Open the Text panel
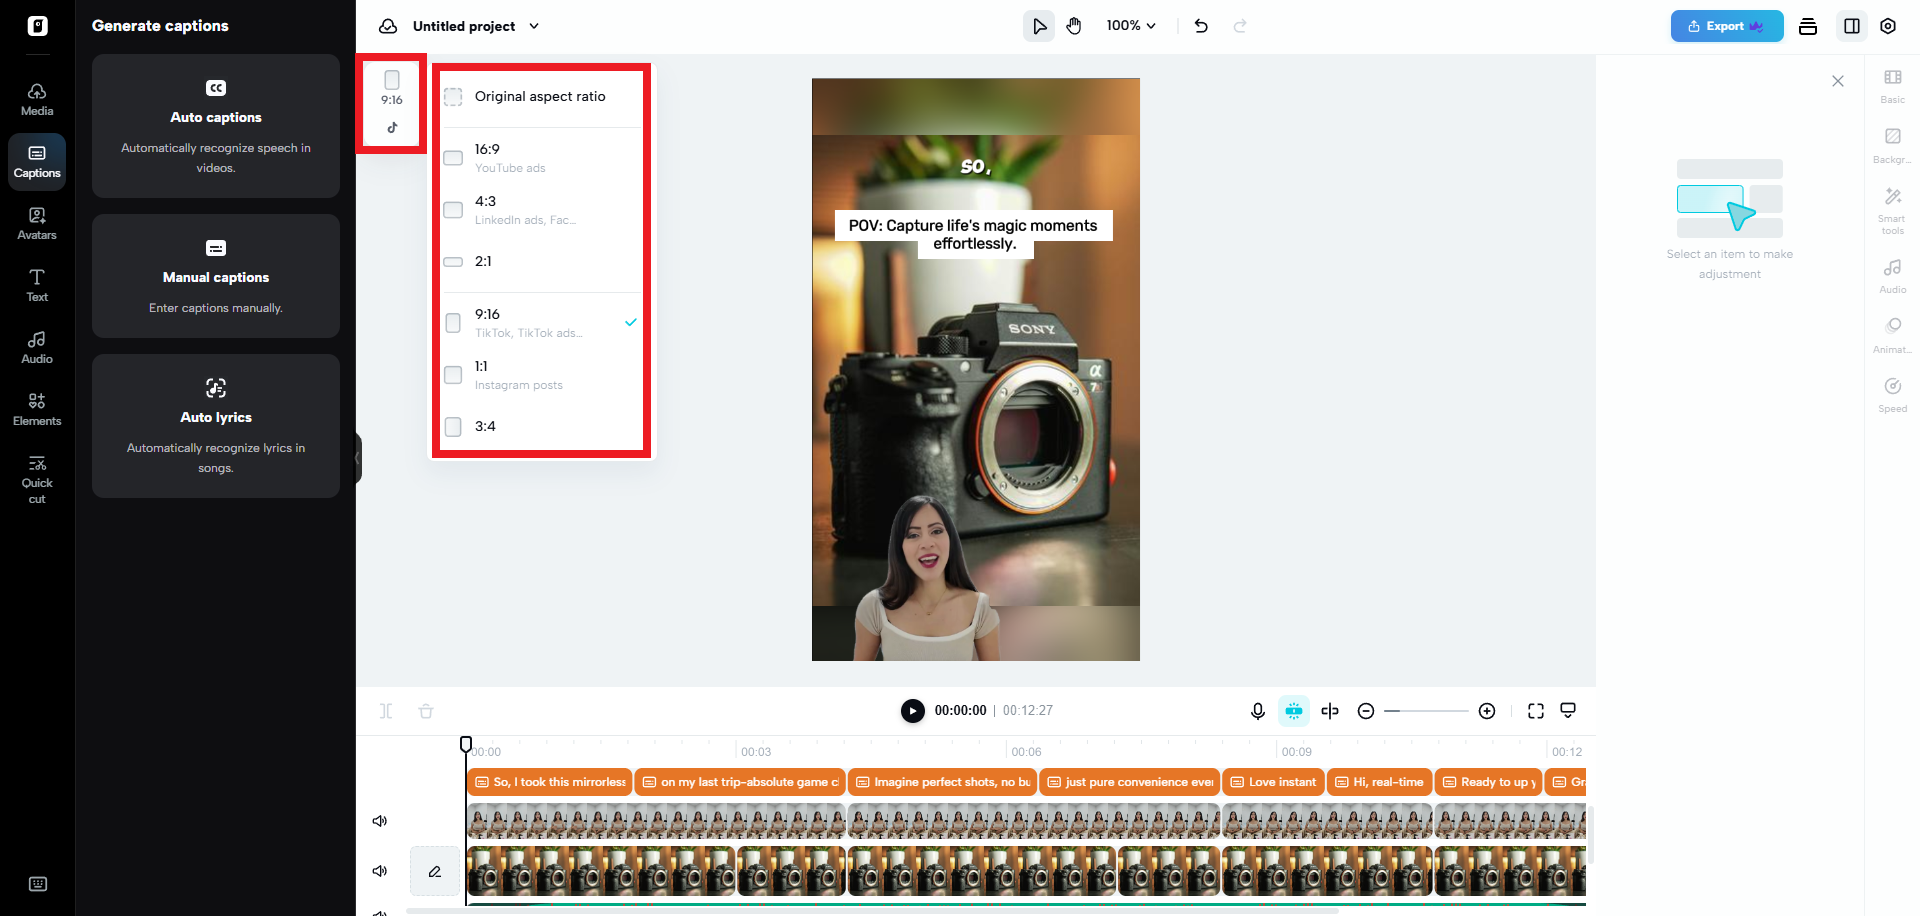1920x916 pixels. [x=37, y=284]
